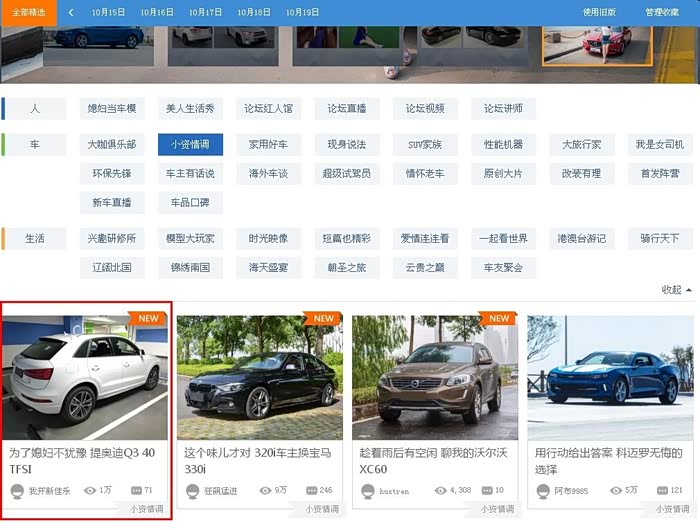Screen dimensions: 700x530
Task: Open the 现身说法 category
Action: (x=347, y=145)
